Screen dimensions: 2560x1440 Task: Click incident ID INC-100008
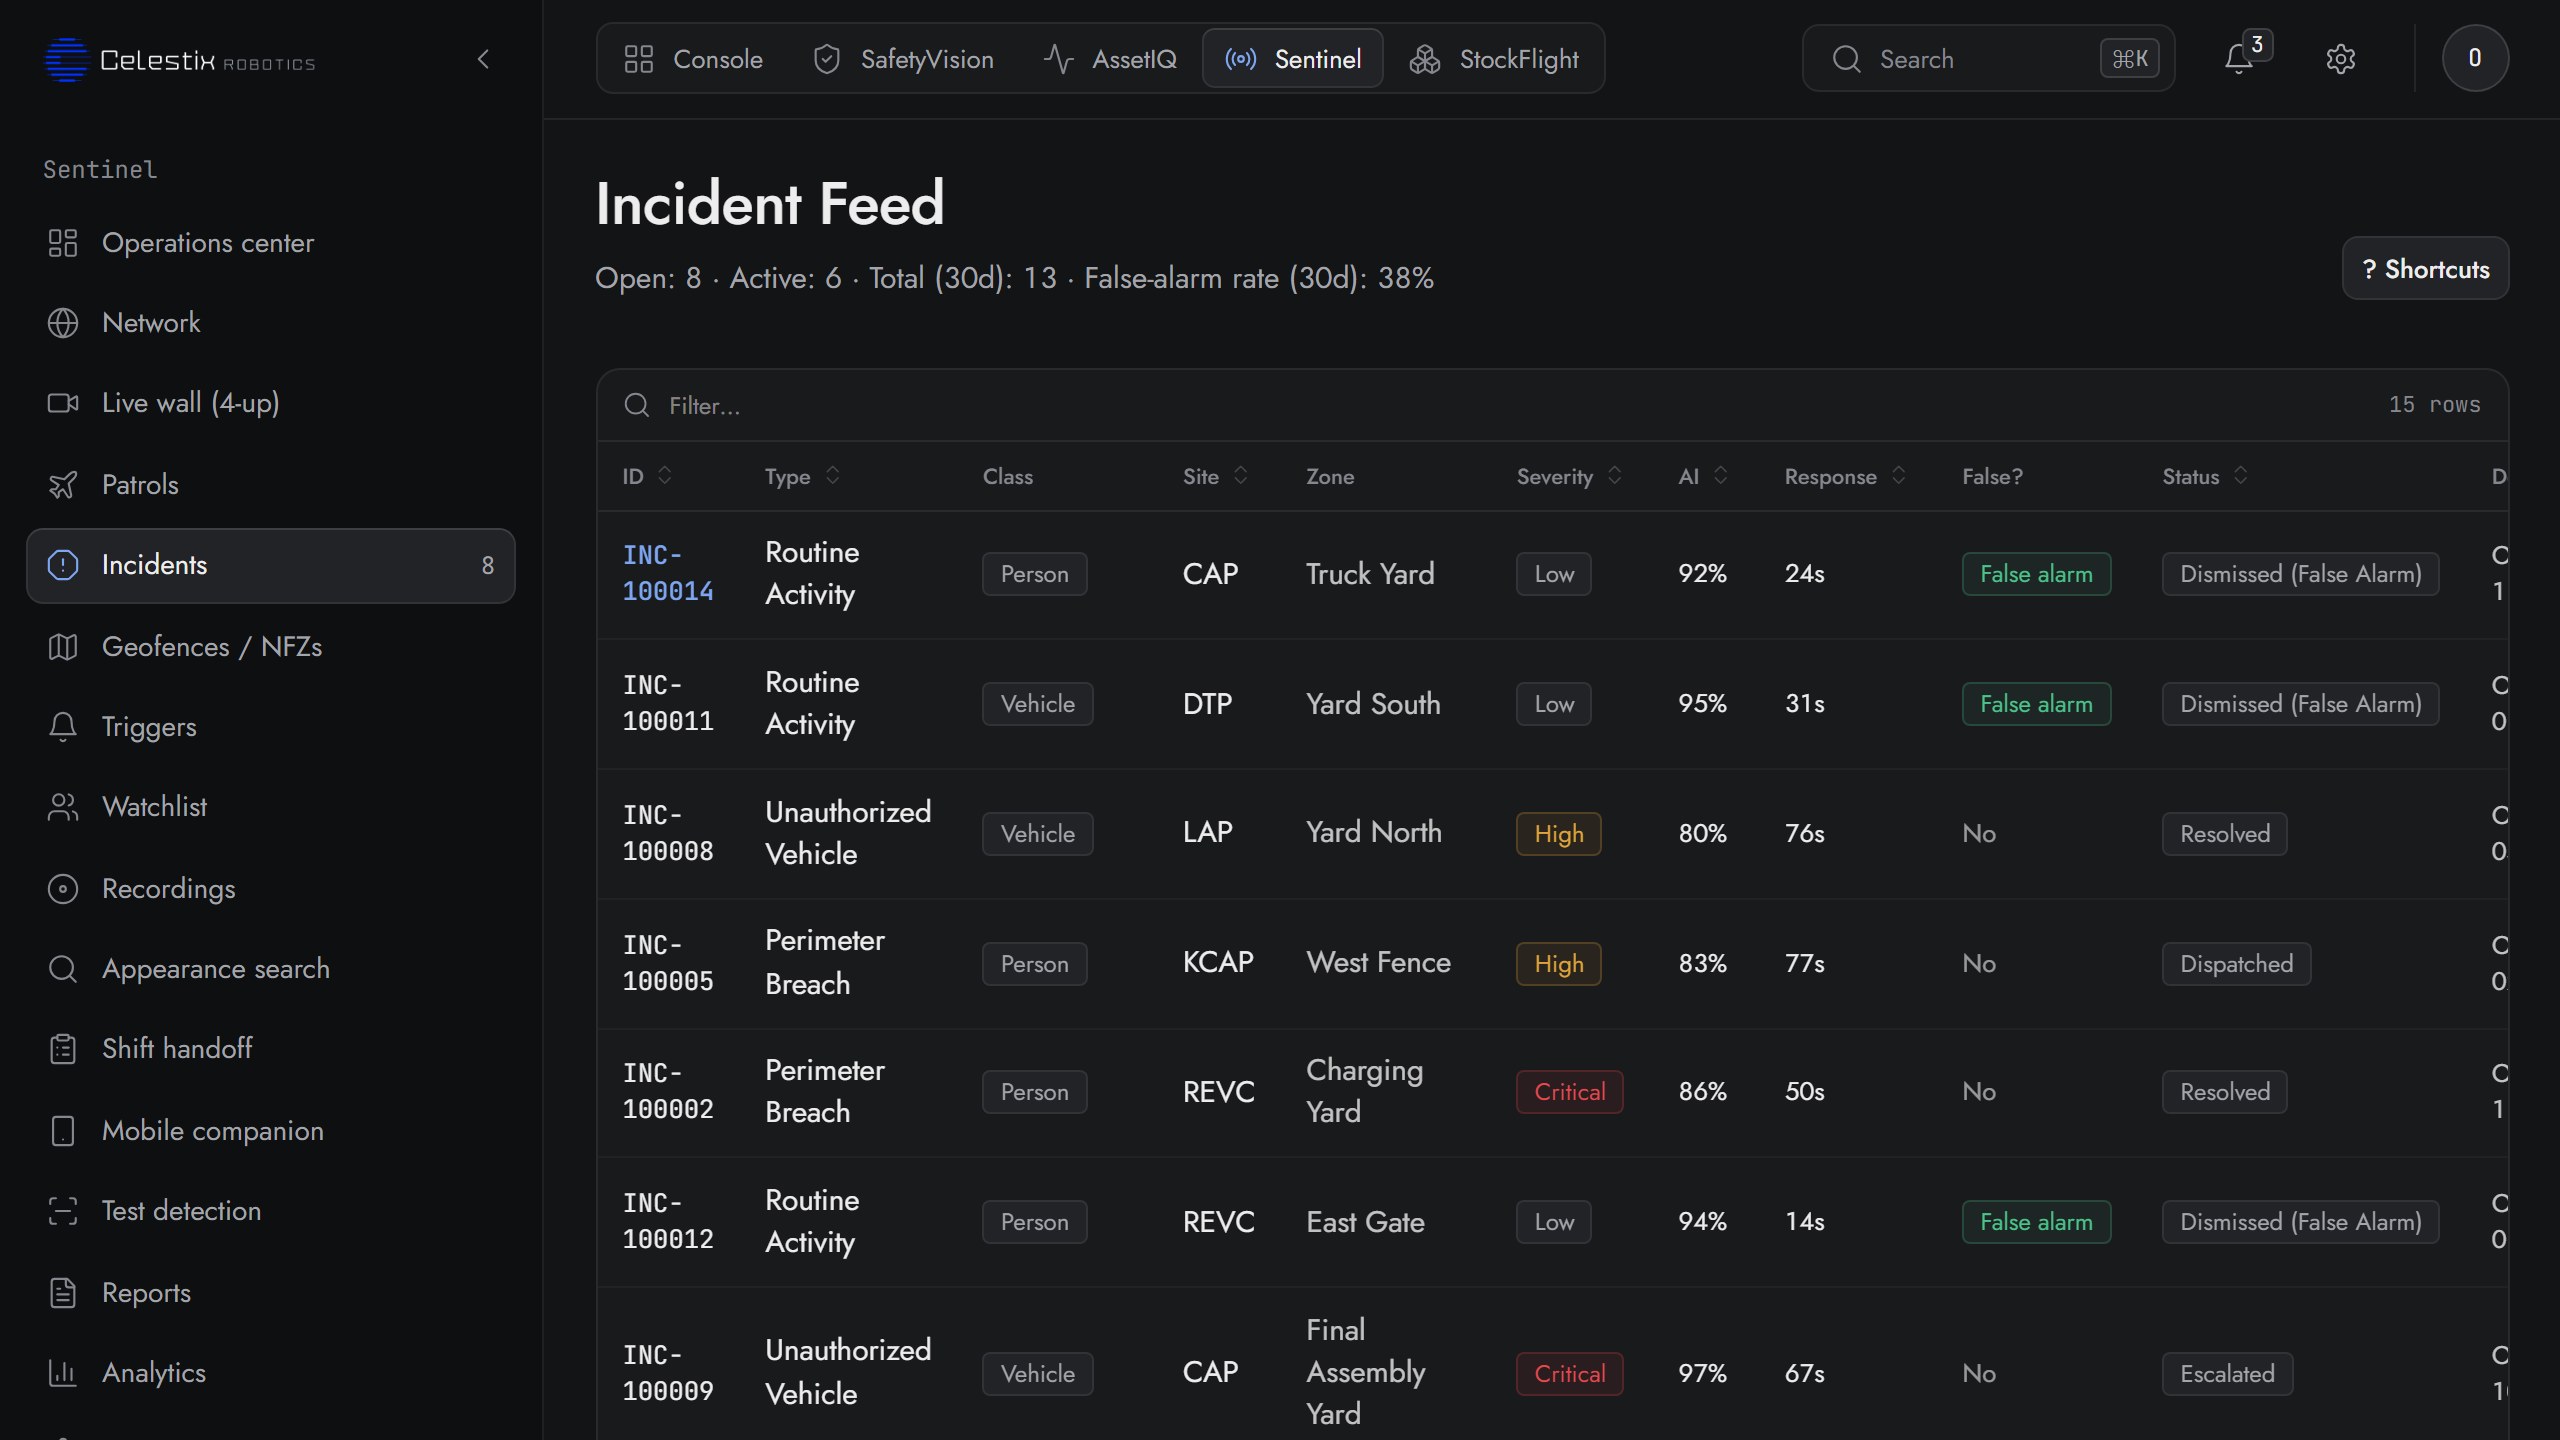click(668, 833)
